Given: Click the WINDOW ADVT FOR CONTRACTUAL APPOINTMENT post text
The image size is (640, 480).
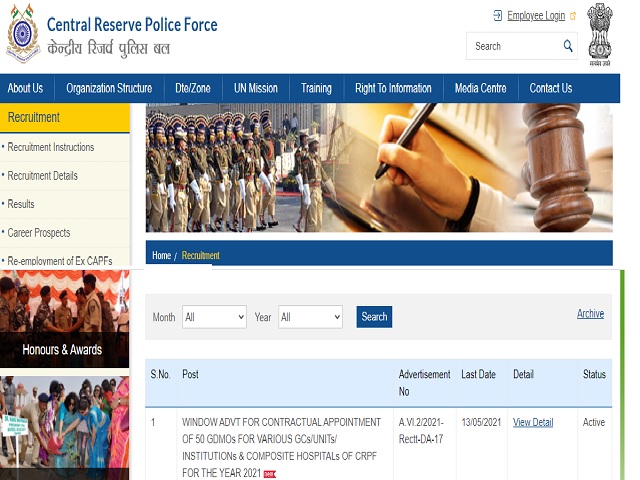Looking at the screenshot, I should coord(281,447).
